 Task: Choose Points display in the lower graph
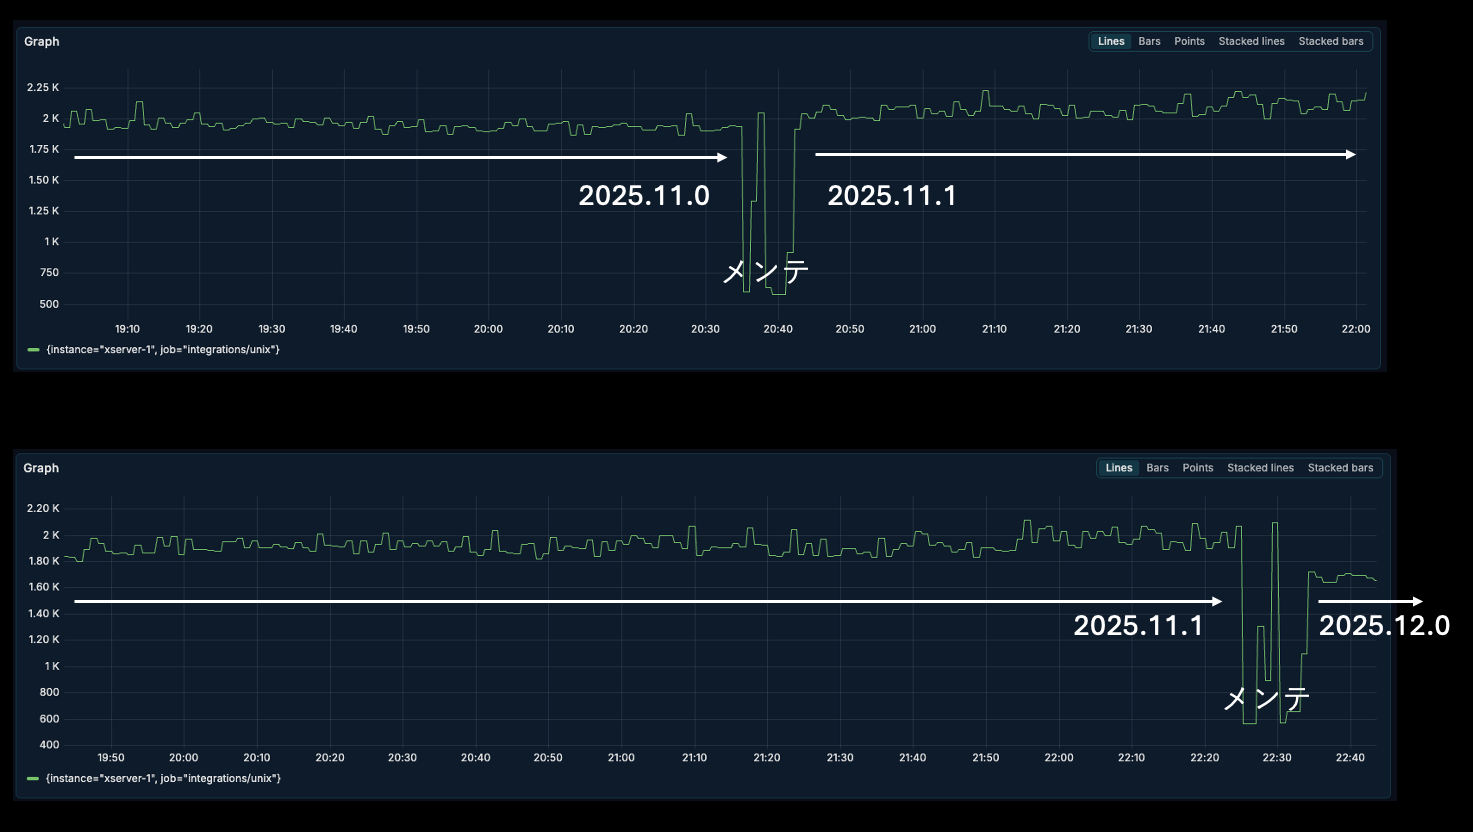[1197, 468]
